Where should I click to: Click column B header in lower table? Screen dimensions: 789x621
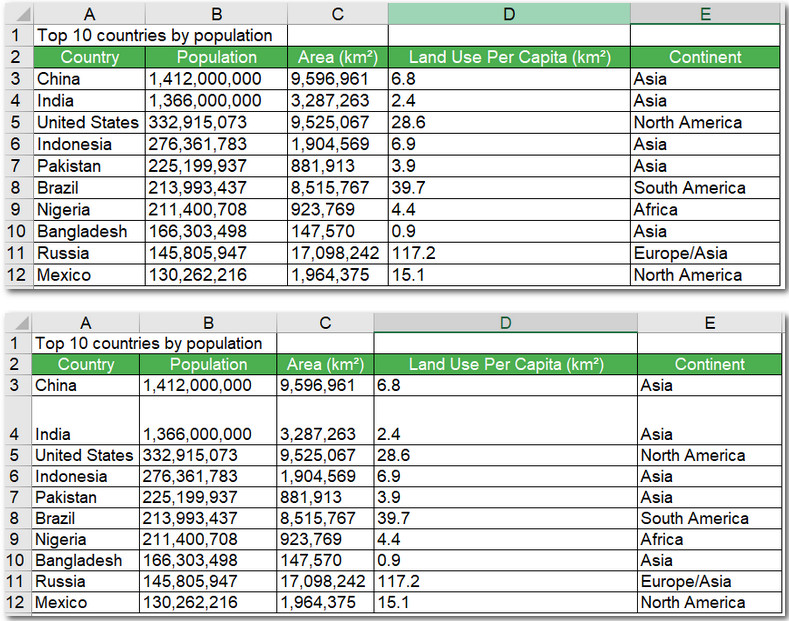[x=208, y=323]
